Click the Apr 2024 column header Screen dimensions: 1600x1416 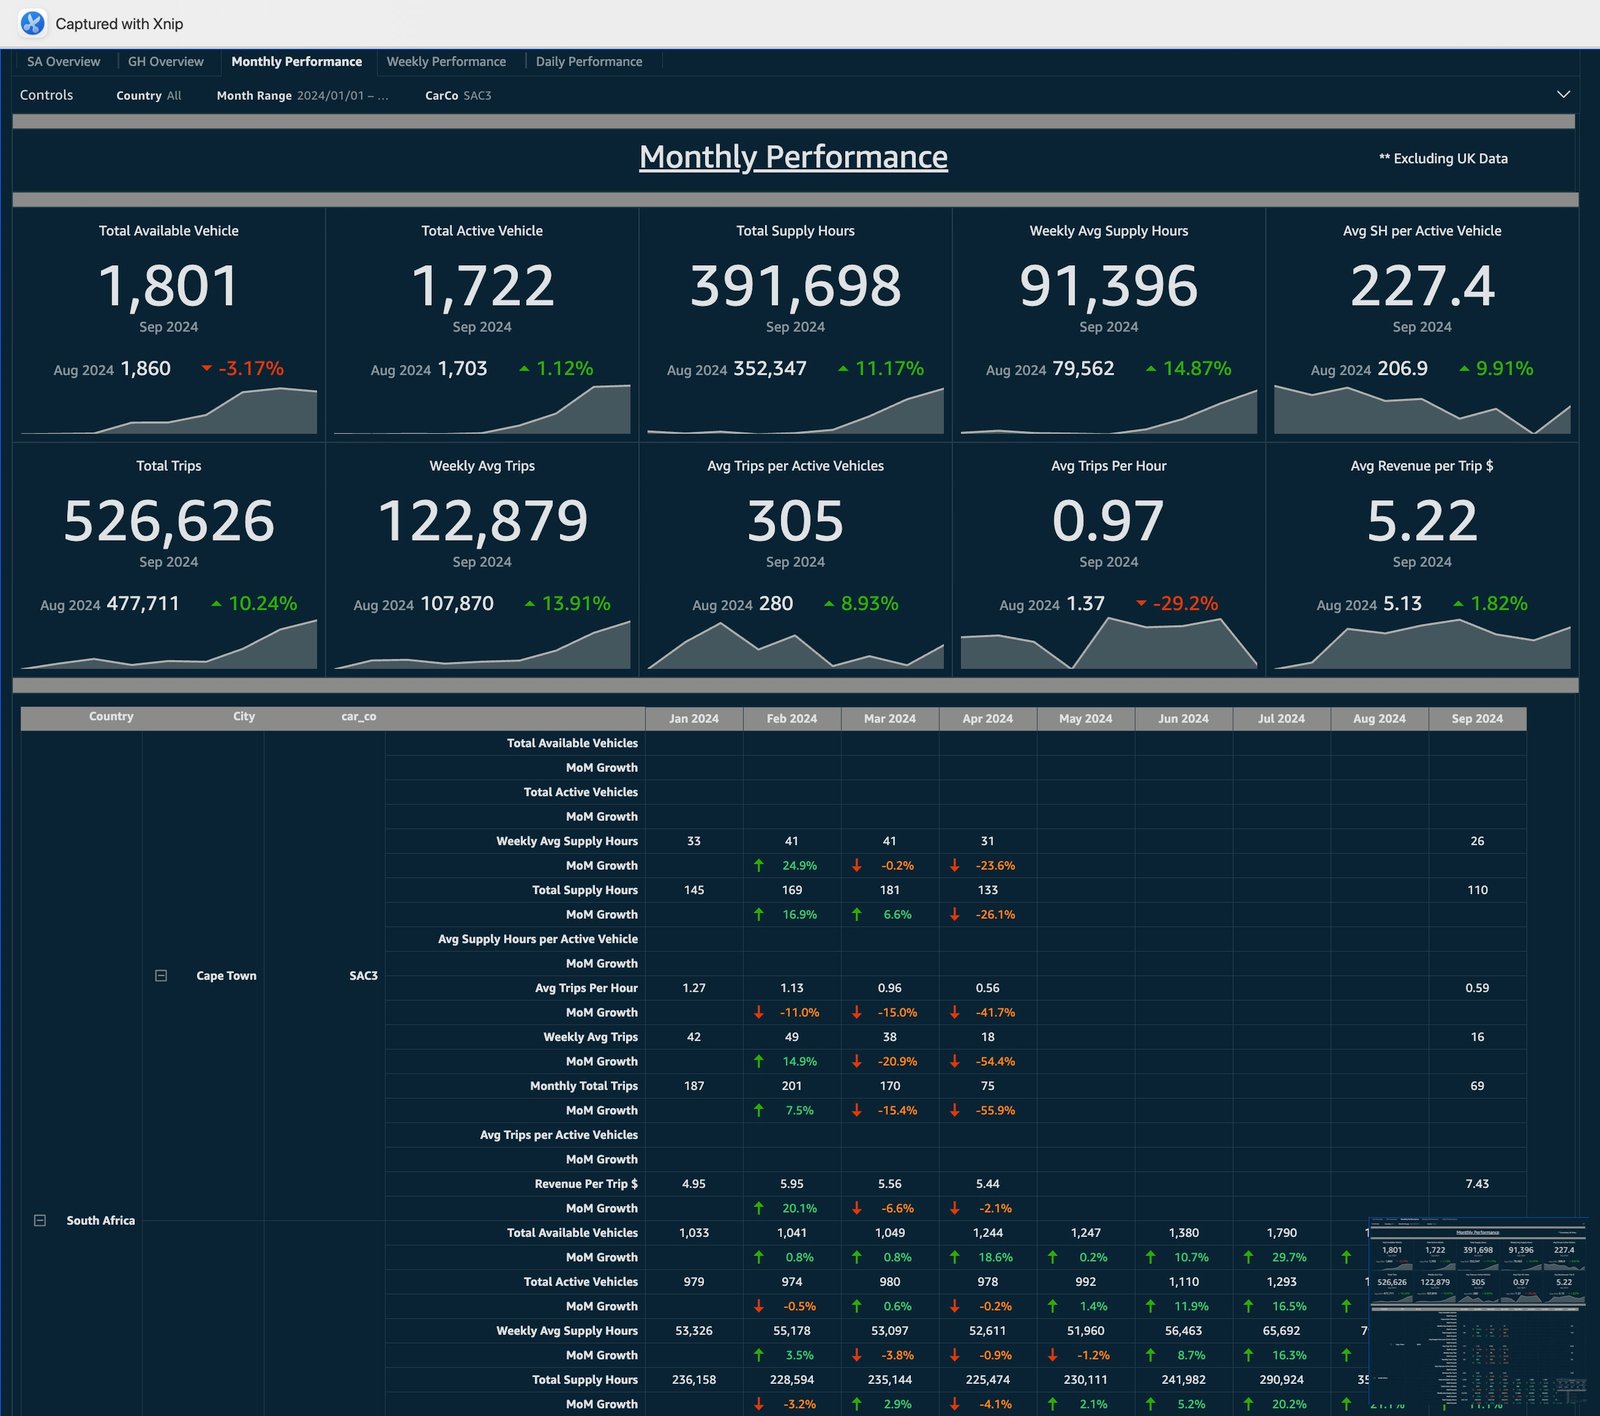tap(988, 719)
